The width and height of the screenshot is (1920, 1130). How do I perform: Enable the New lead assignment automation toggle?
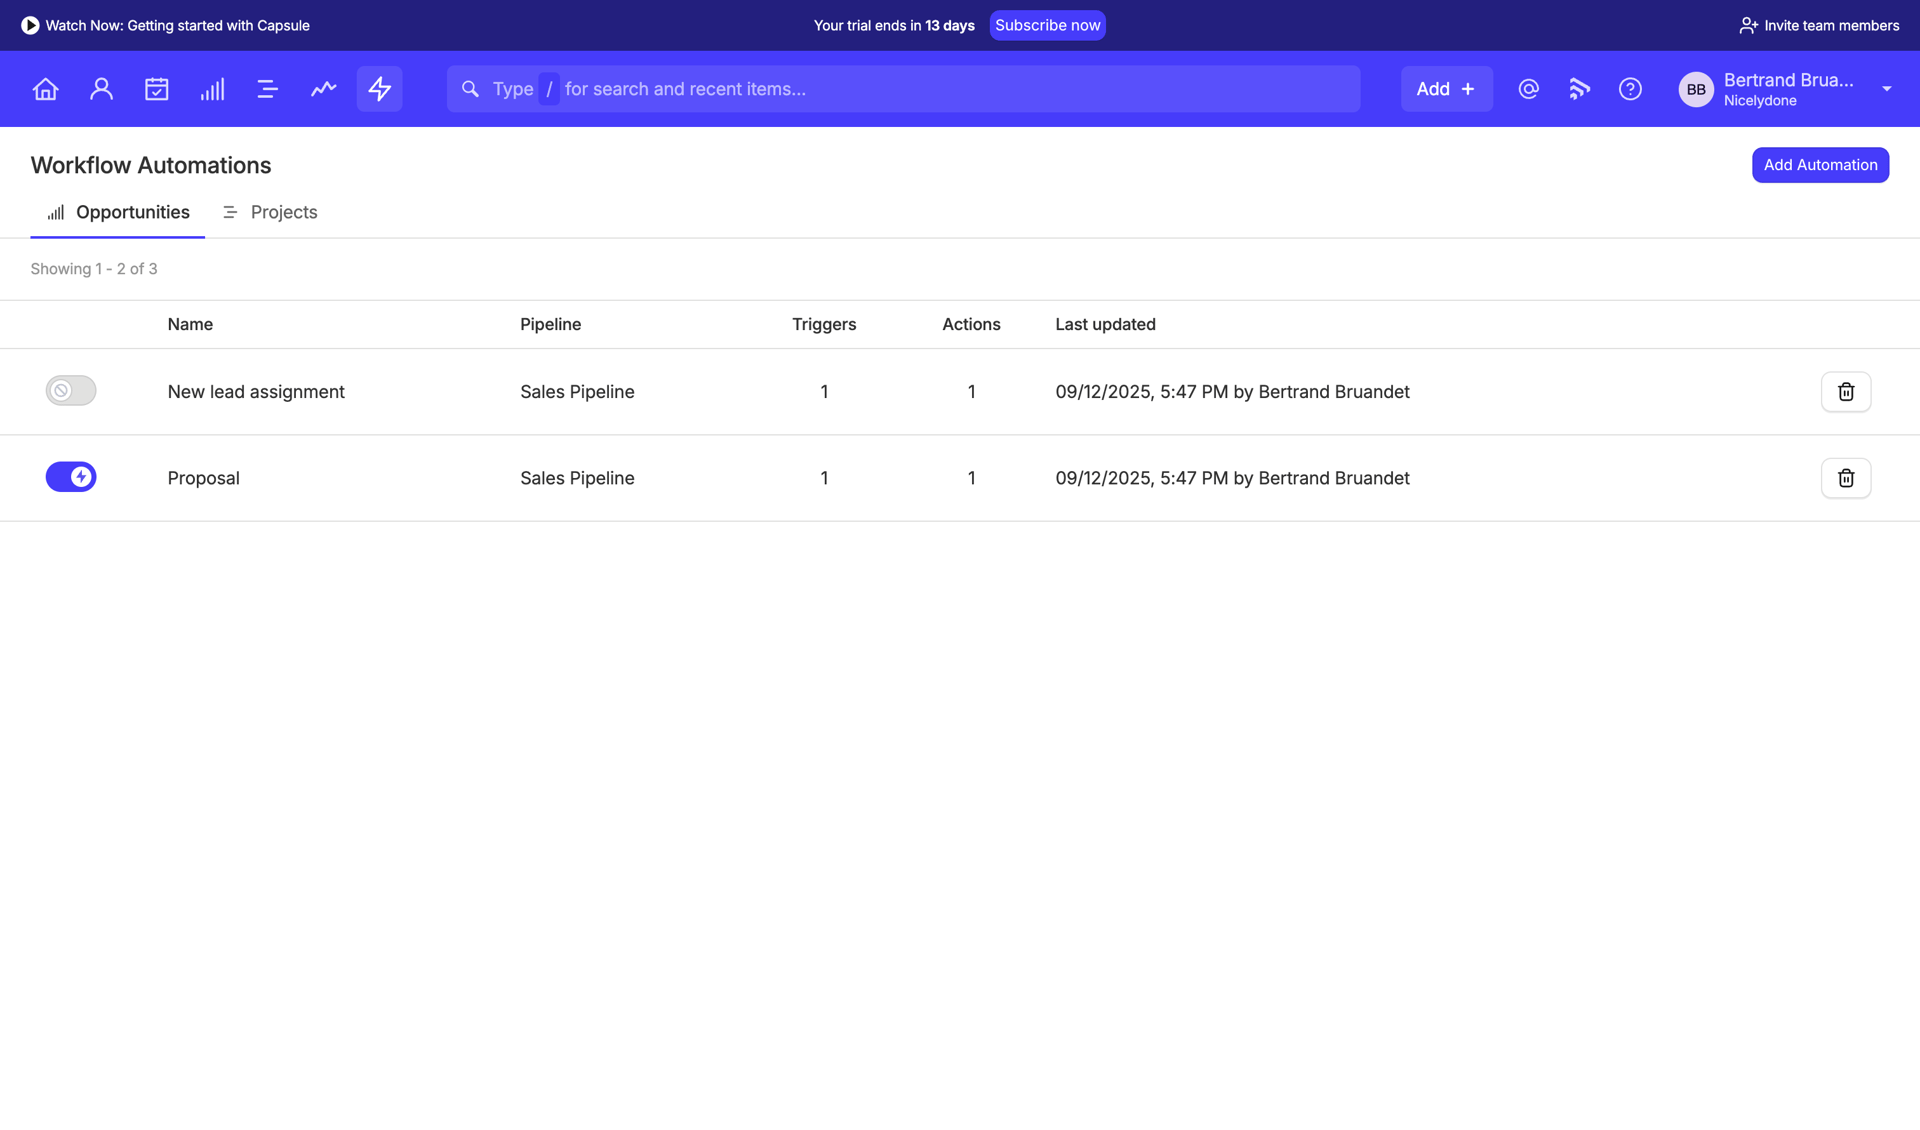tap(70, 391)
